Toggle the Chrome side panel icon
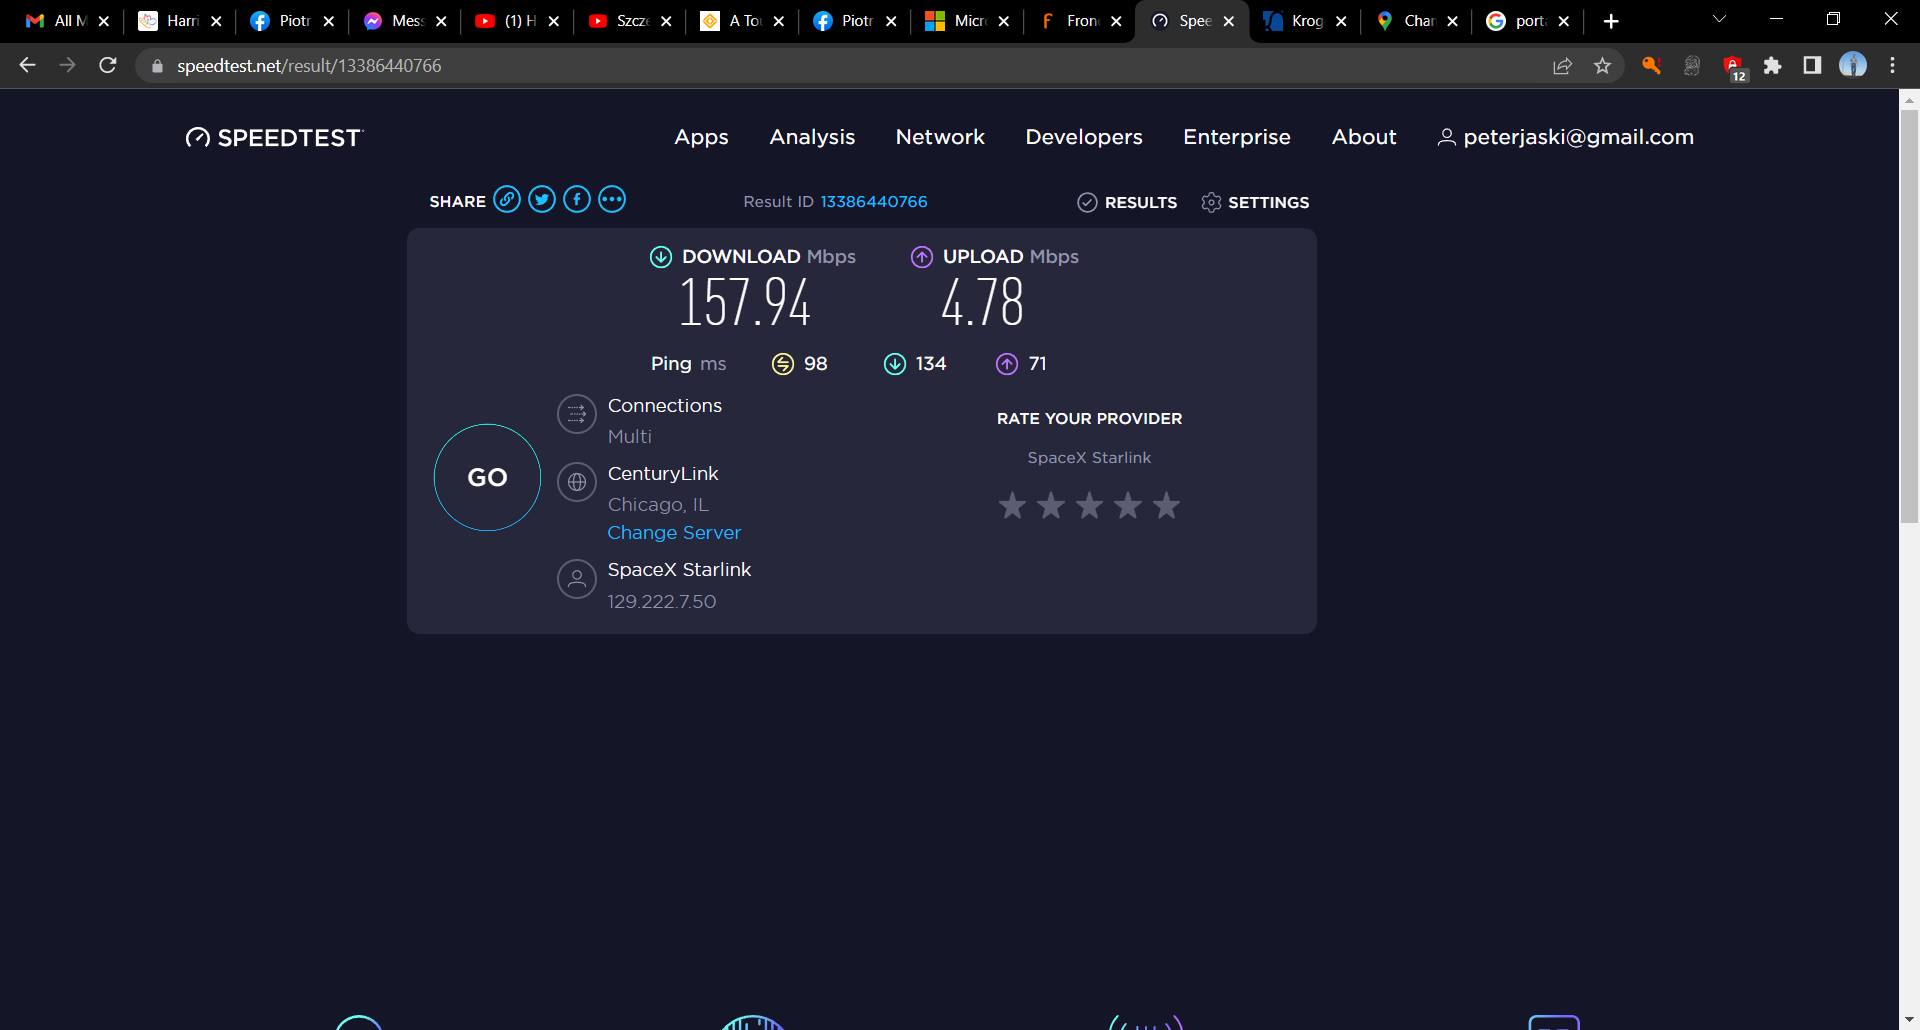Image resolution: width=1920 pixels, height=1030 pixels. (1812, 65)
